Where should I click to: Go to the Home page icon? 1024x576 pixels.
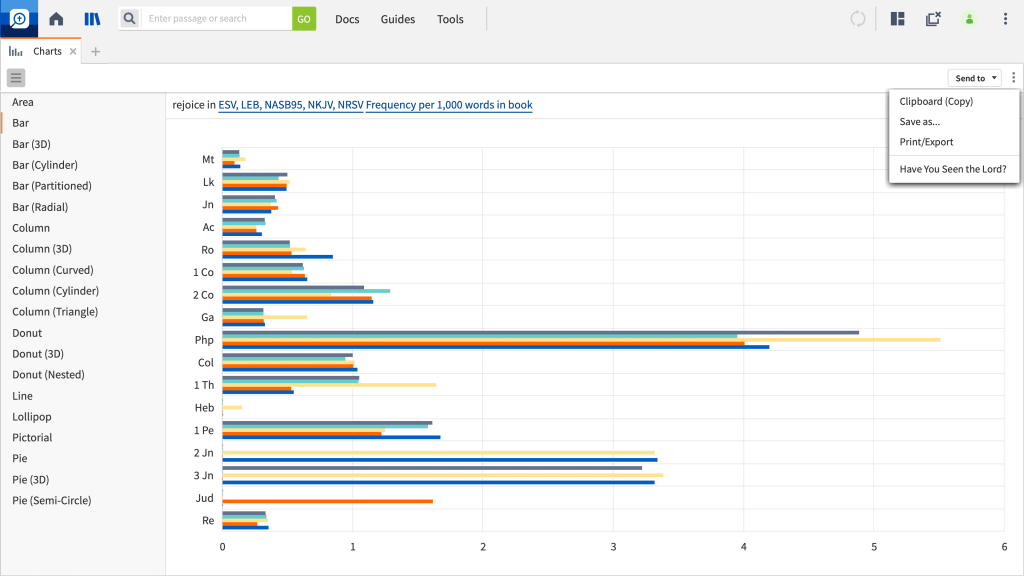click(56, 19)
